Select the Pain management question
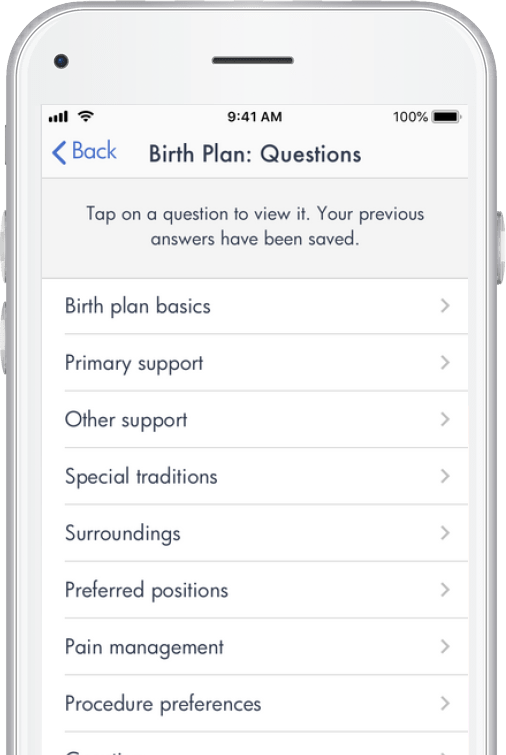506x755 pixels. coord(255,647)
